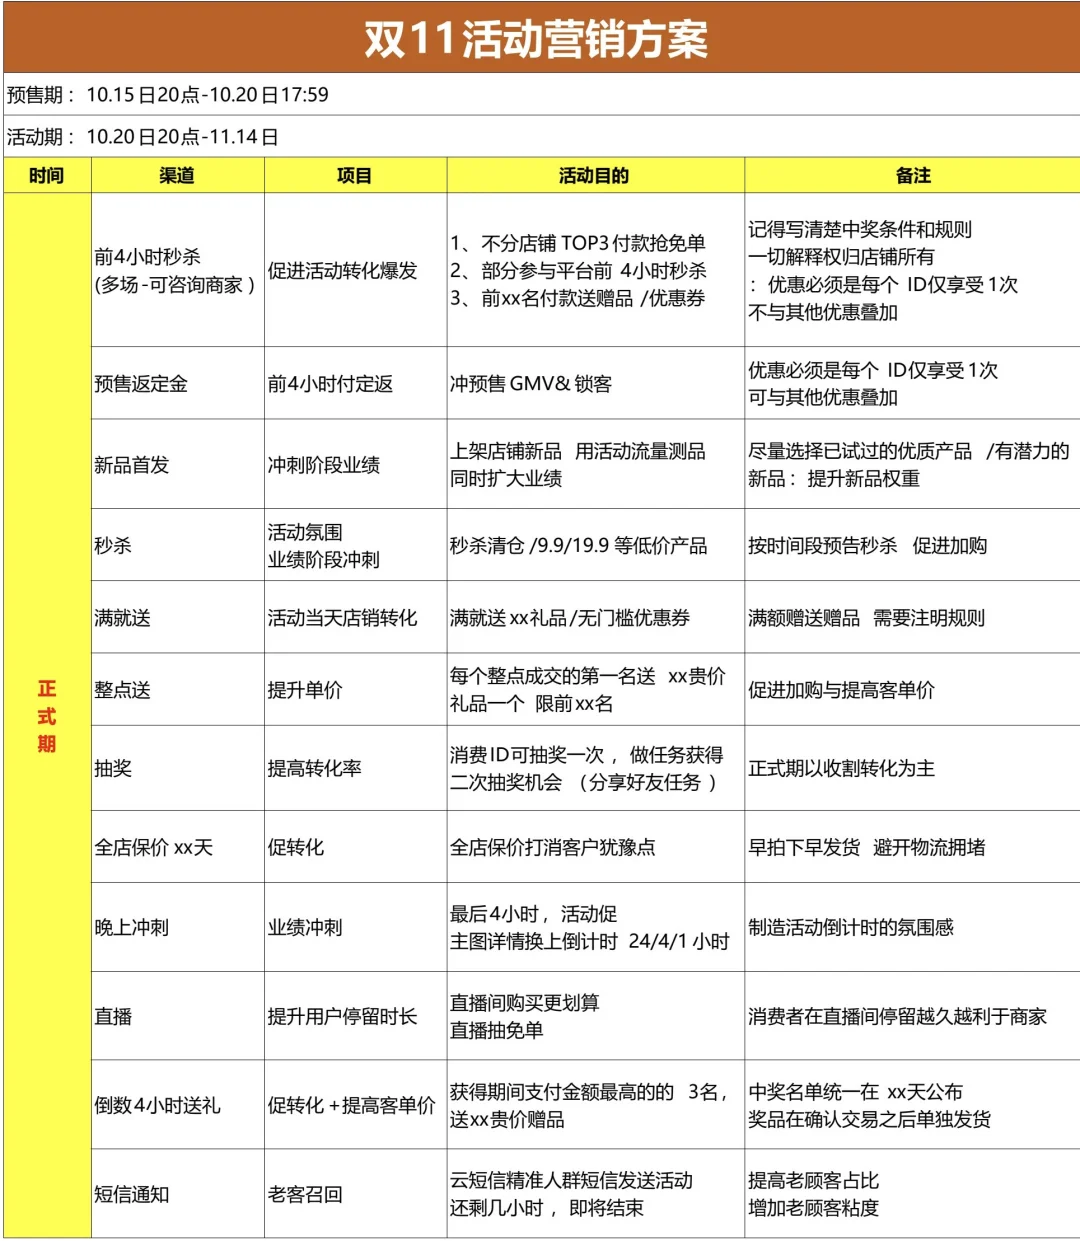Select the '新品首发' cell
This screenshot has width=1080, height=1241.
click(x=177, y=464)
